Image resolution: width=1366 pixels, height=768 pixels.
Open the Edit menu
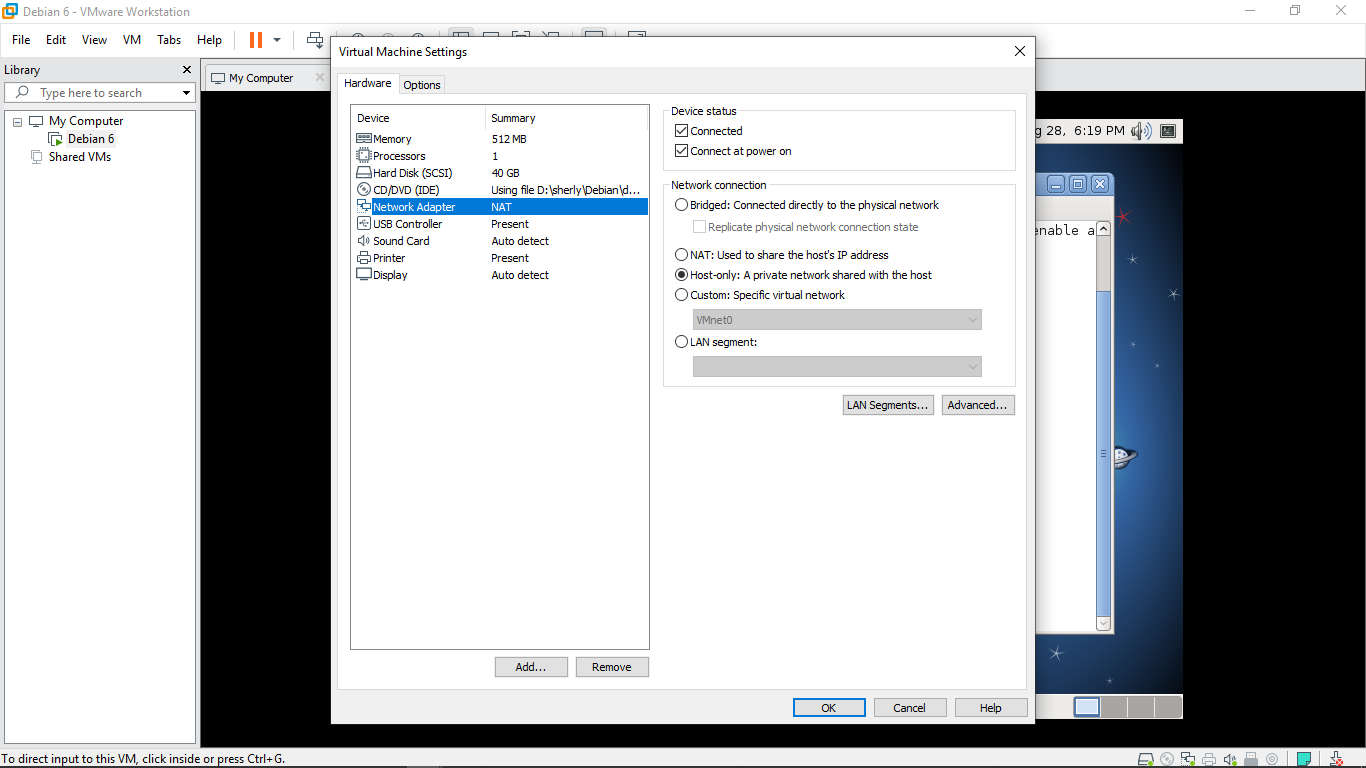point(56,40)
